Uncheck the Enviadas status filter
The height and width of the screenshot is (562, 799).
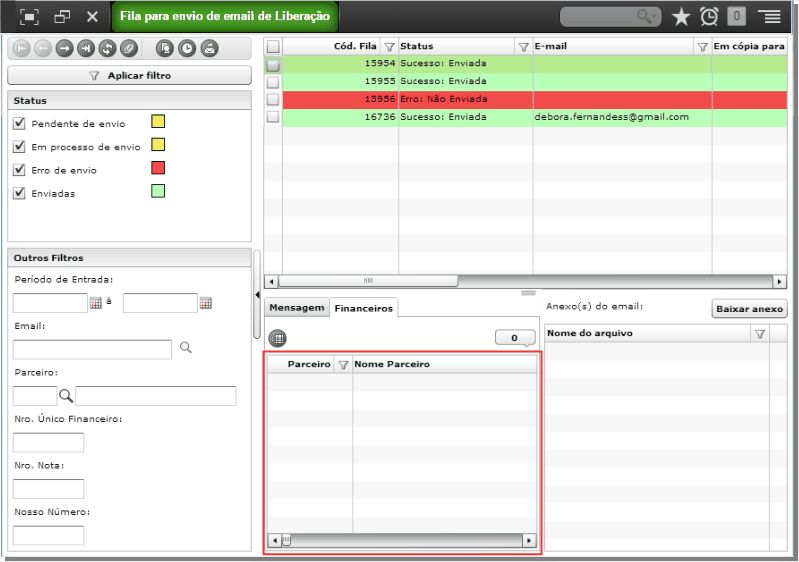click(19, 193)
